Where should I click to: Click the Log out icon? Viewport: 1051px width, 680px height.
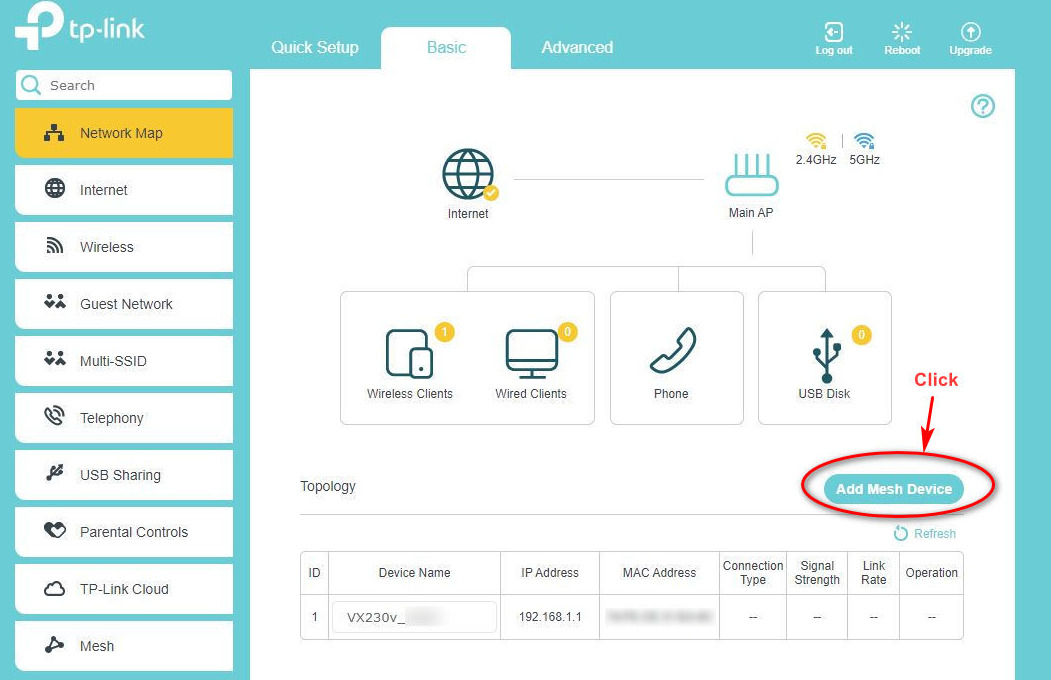click(833, 31)
